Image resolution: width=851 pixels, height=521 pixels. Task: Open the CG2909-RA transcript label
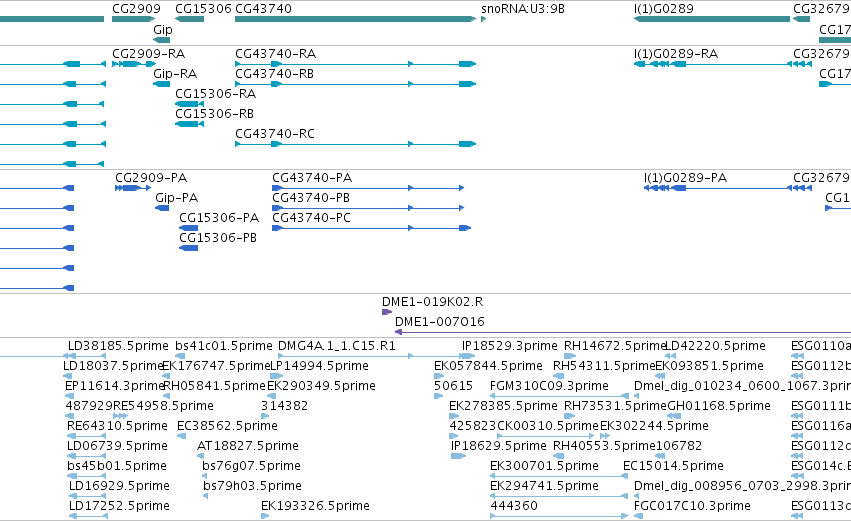(x=148, y=54)
